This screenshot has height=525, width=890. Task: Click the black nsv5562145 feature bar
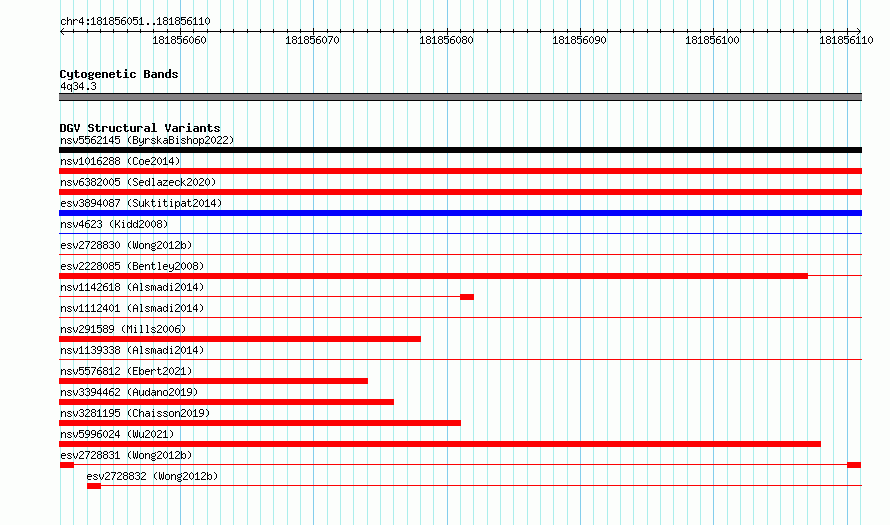coord(460,150)
